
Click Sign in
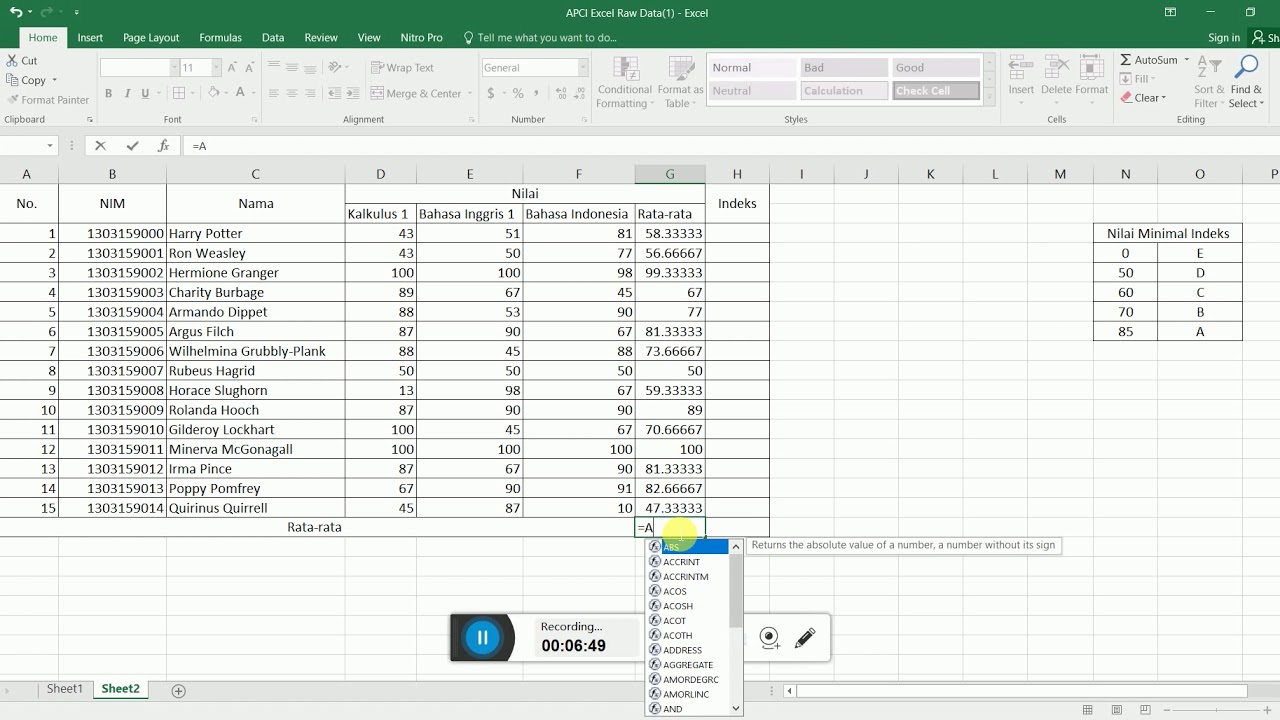pos(1224,38)
